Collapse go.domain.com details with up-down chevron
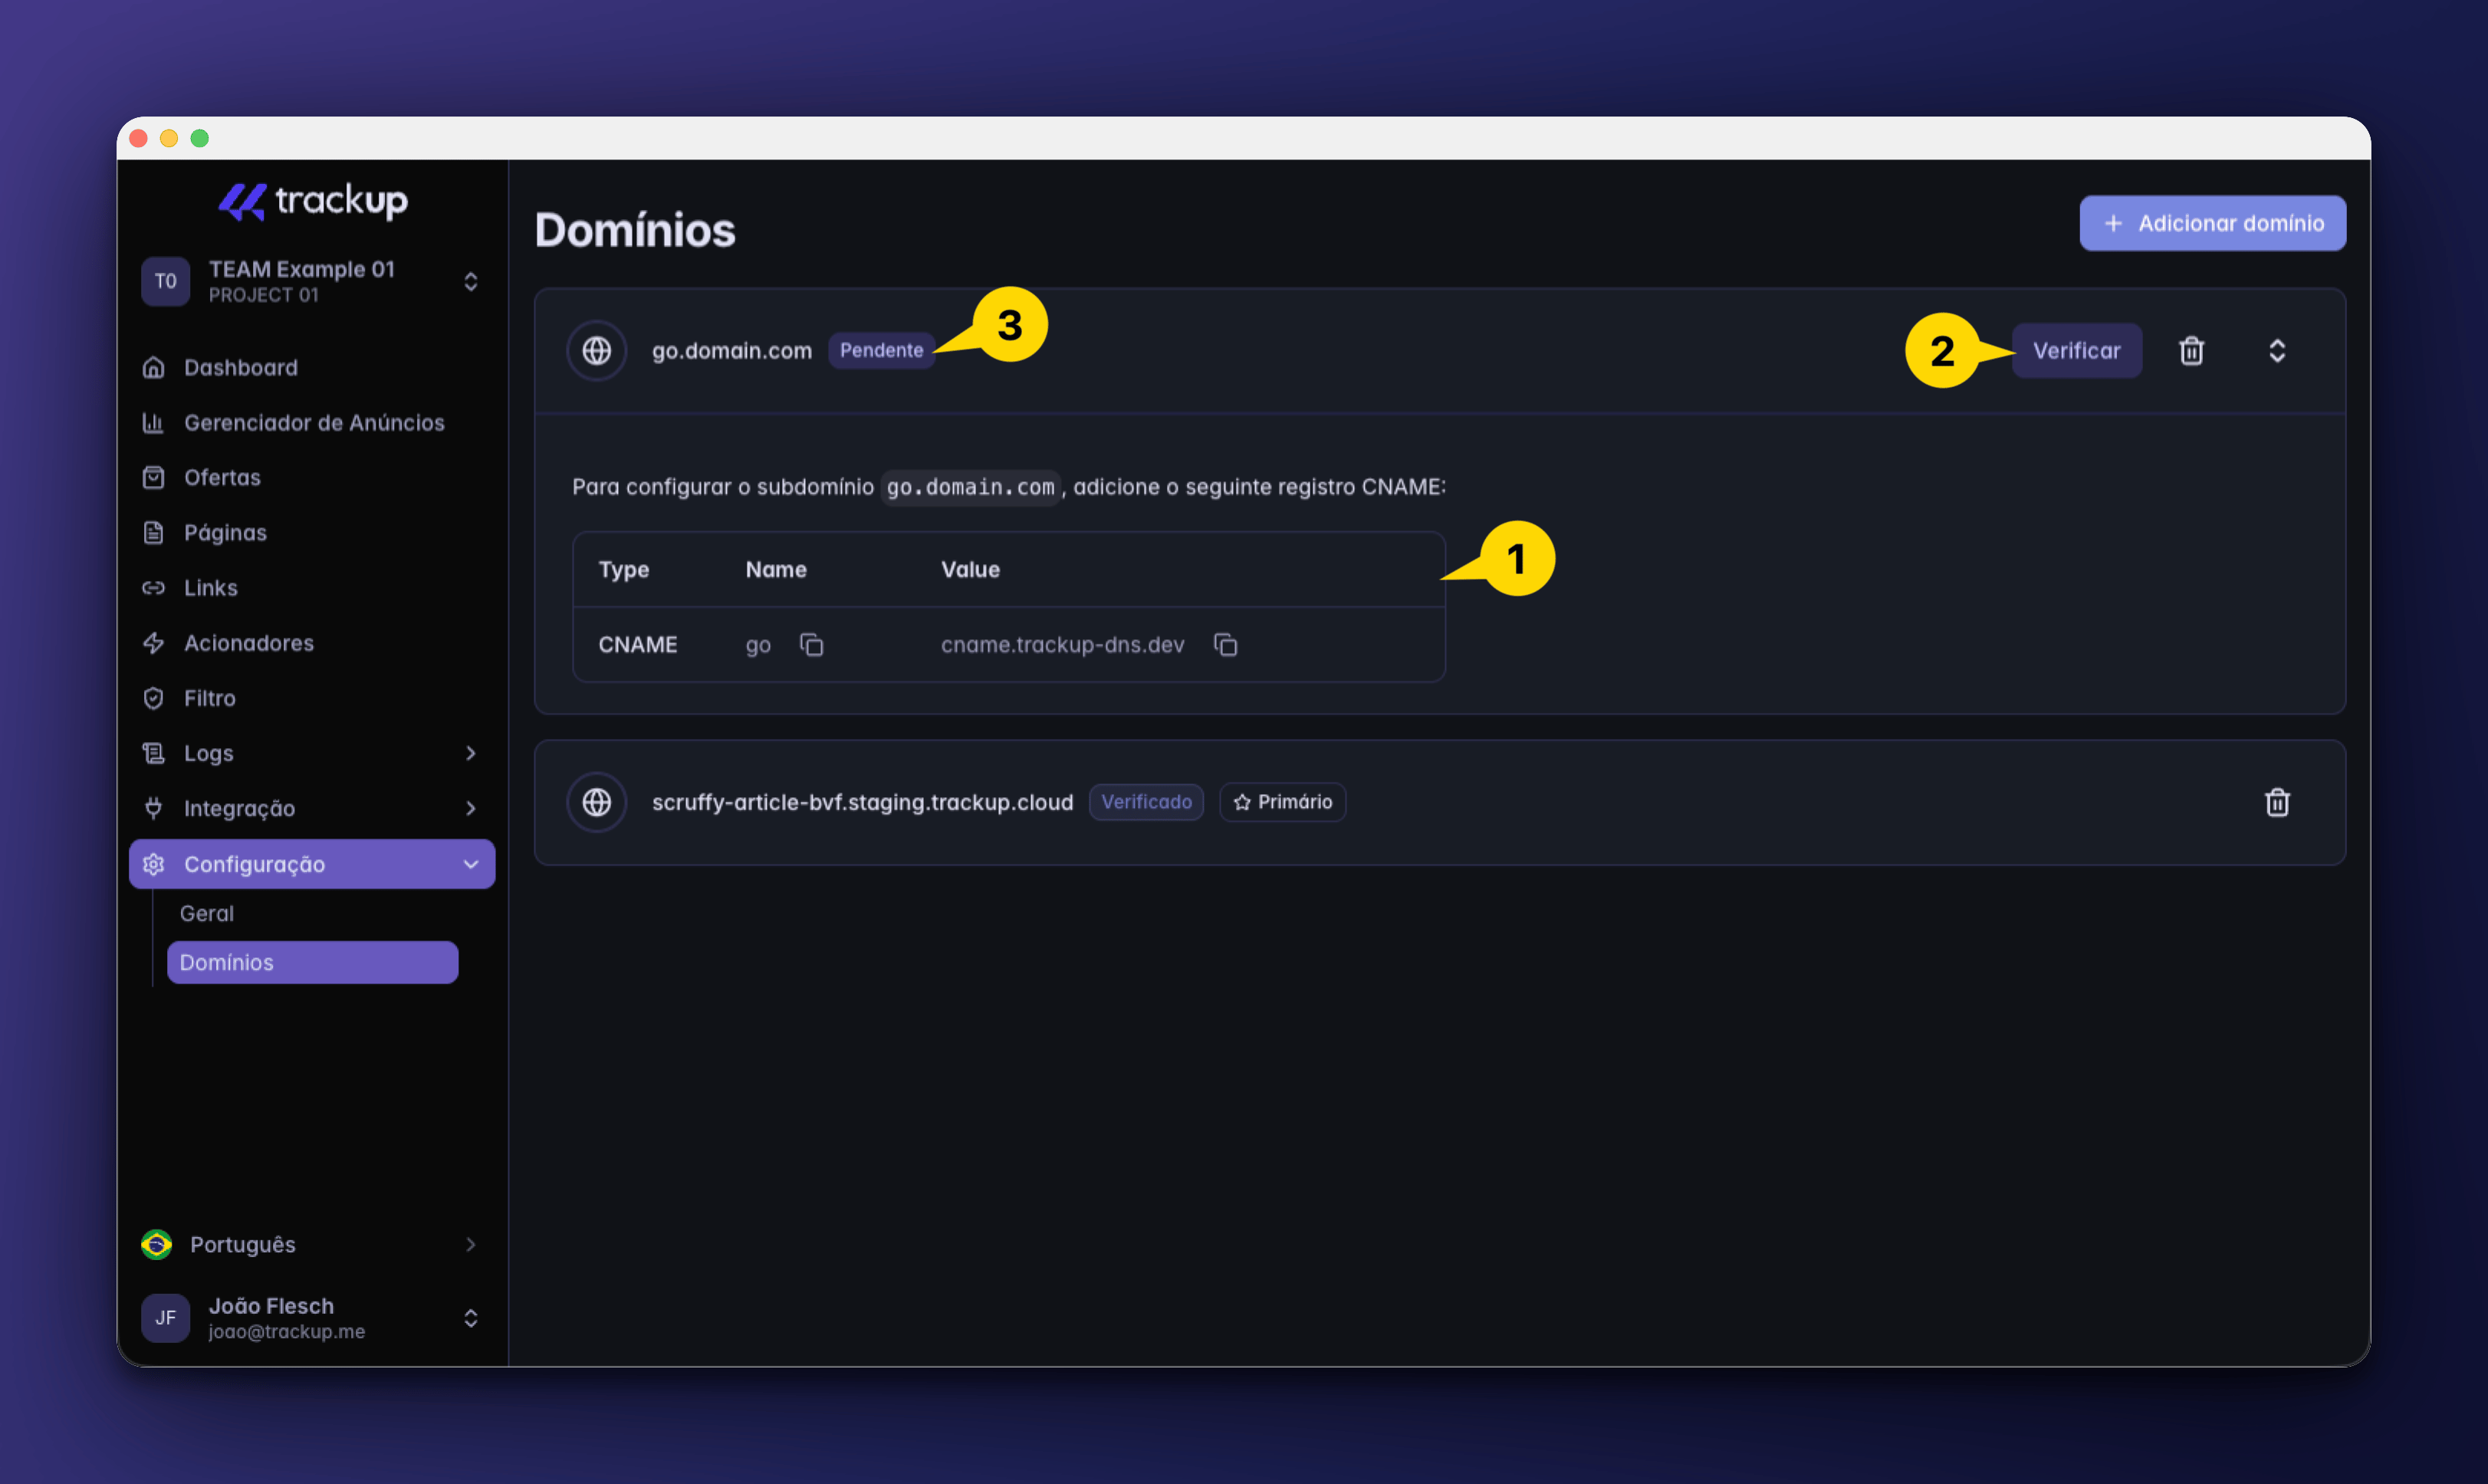2488x1484 pixels. pyautogui.click(x=2277, y=351)
